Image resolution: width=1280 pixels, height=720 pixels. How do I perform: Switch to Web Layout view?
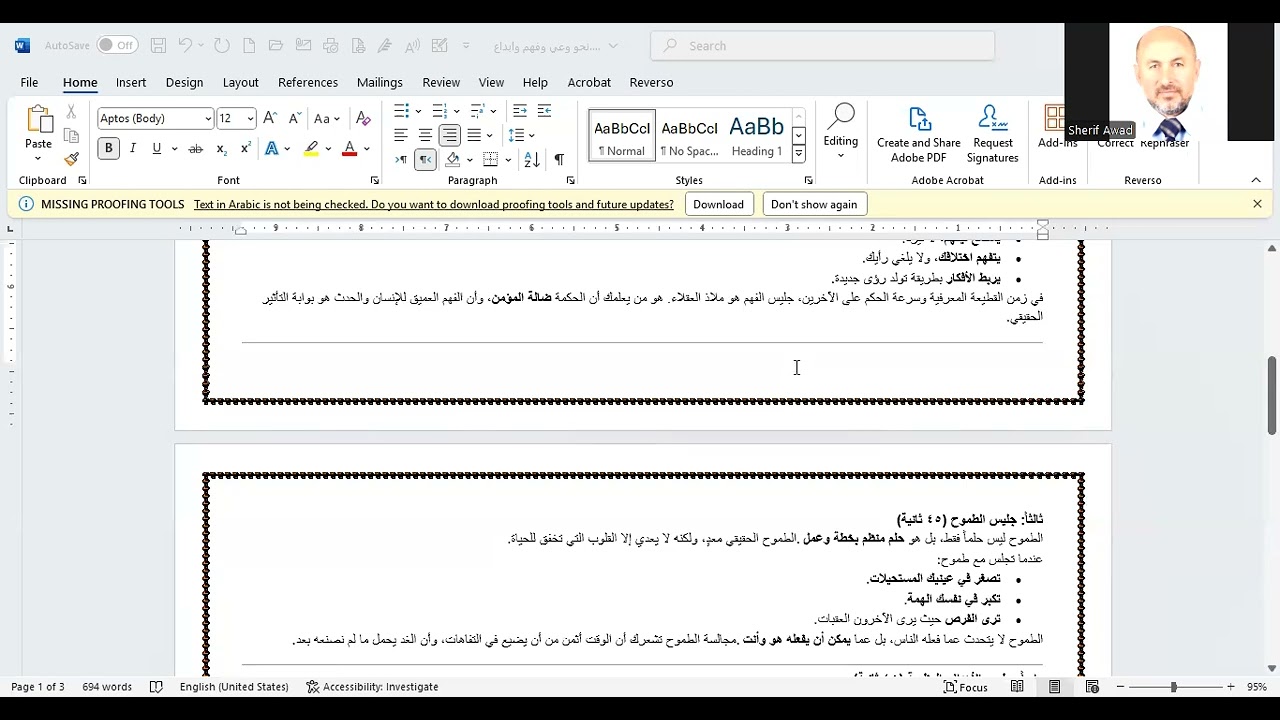tap(1092, 687)
